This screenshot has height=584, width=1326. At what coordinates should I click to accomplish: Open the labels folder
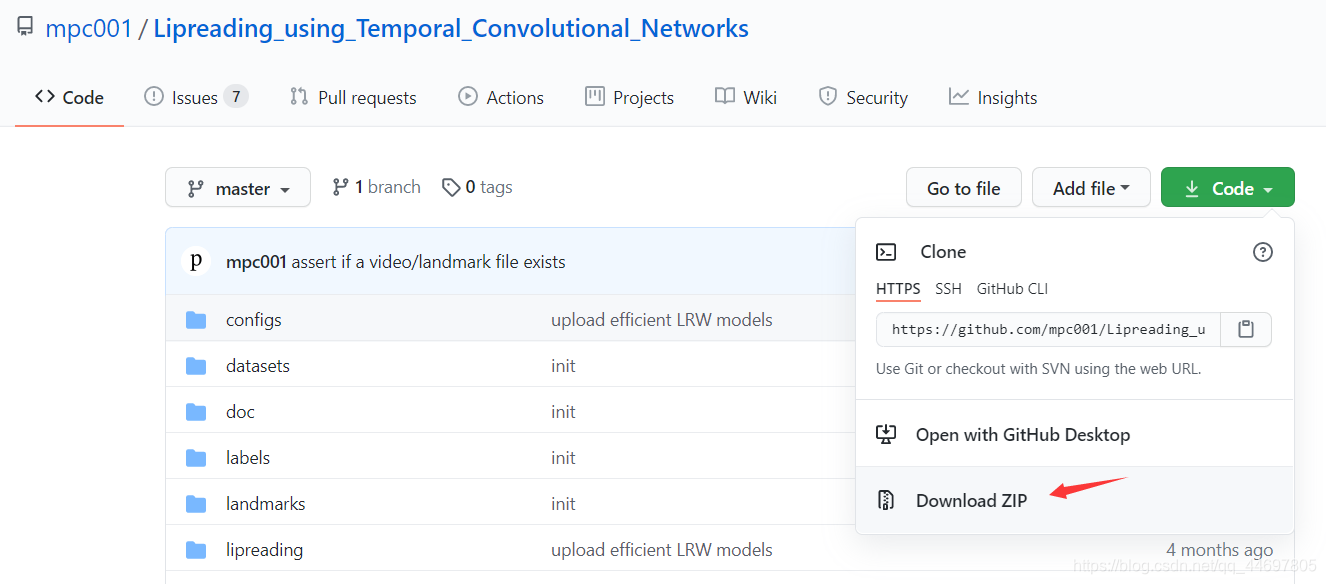point(248,458)
